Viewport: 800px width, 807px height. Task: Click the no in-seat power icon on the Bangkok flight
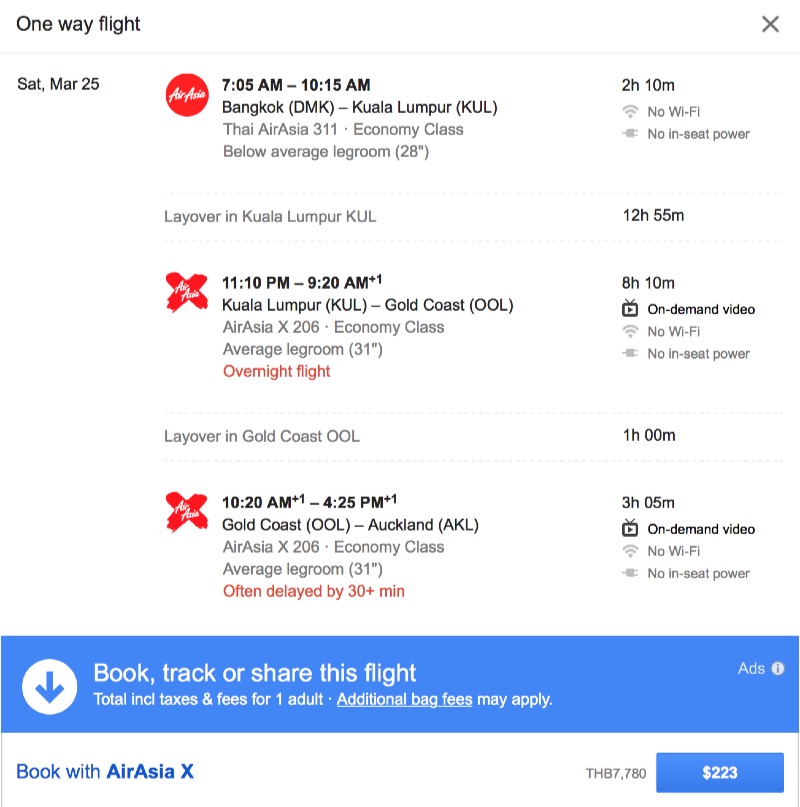click(x=630, y=134)
